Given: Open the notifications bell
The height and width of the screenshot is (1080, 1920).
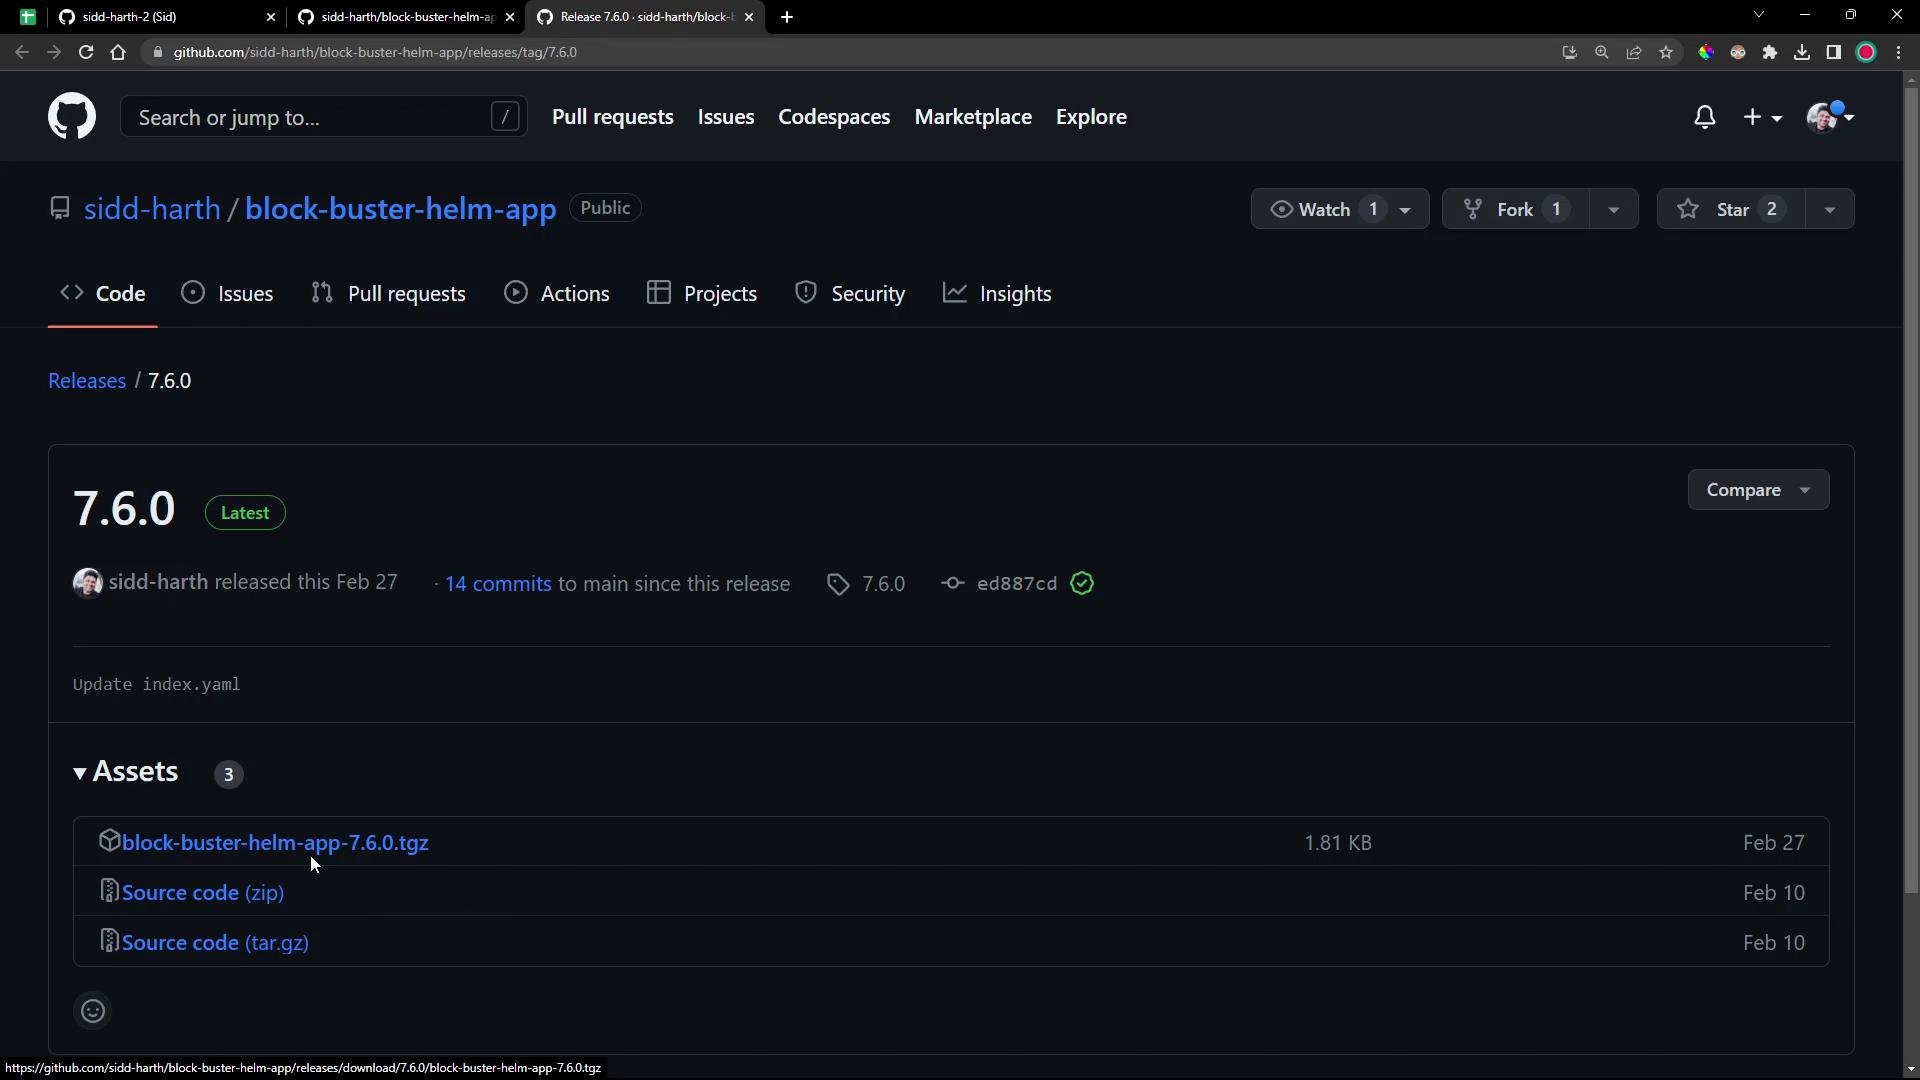Looking at the screenshot, I should click(x=1705, y=117).
